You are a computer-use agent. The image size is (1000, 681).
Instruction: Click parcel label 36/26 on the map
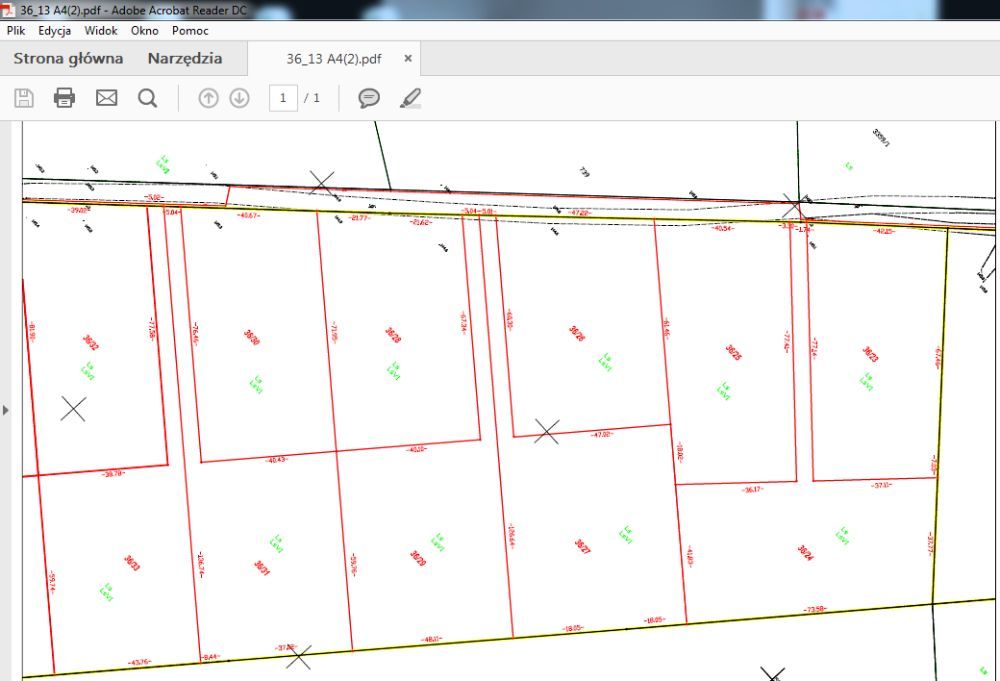pos(577,333)
